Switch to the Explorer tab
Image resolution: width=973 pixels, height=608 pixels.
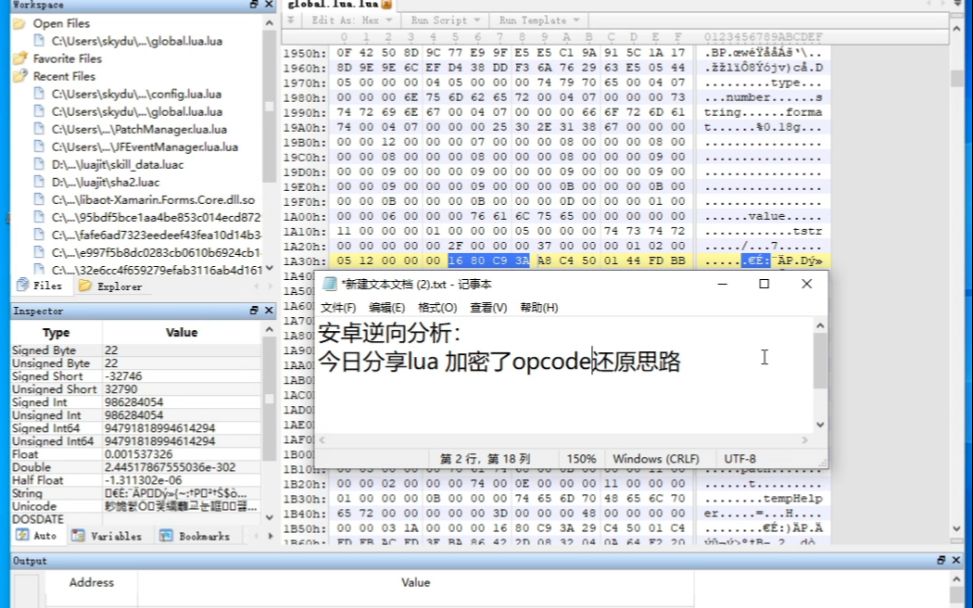pyautogui.click(x=110, y=286)
